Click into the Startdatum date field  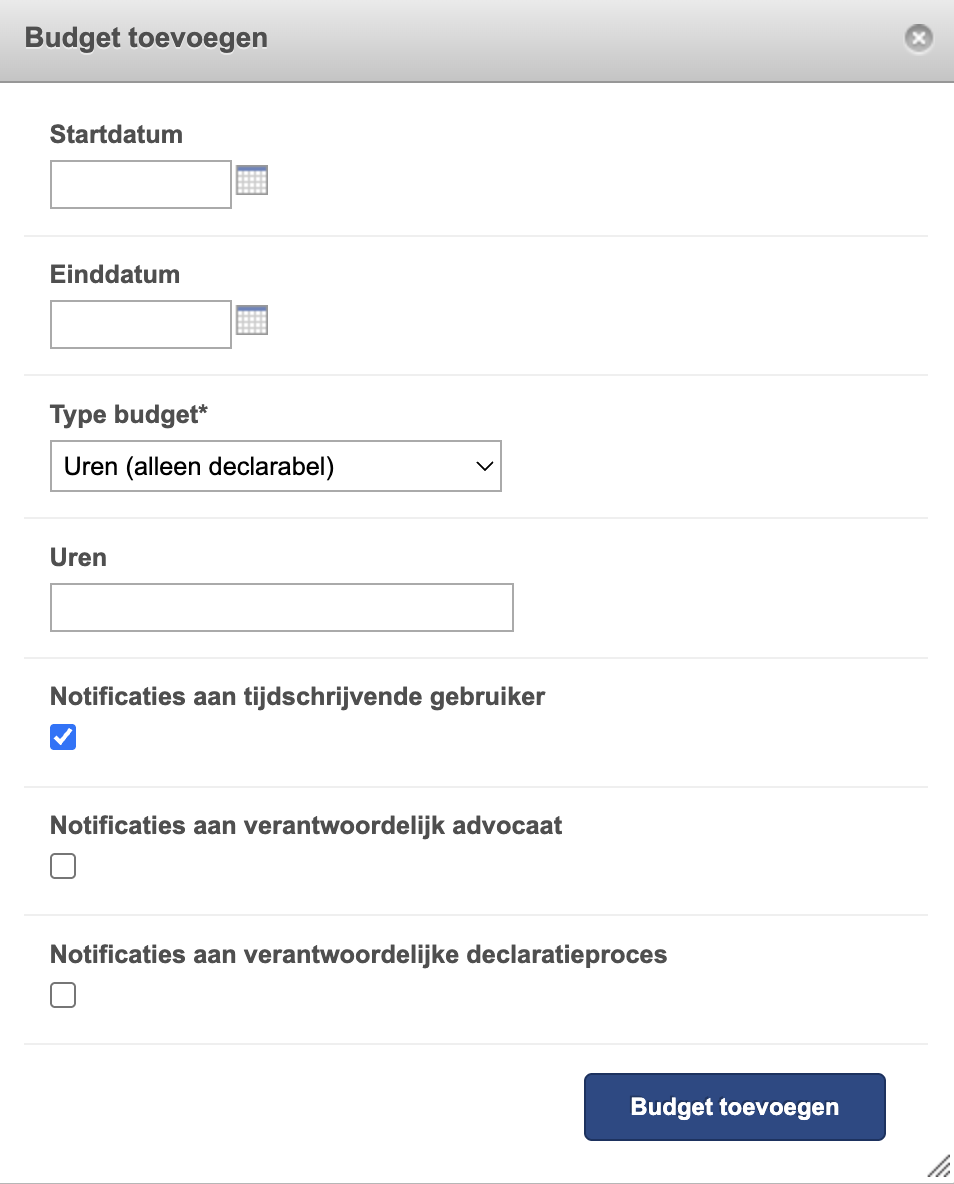click(x=140, y=185)
